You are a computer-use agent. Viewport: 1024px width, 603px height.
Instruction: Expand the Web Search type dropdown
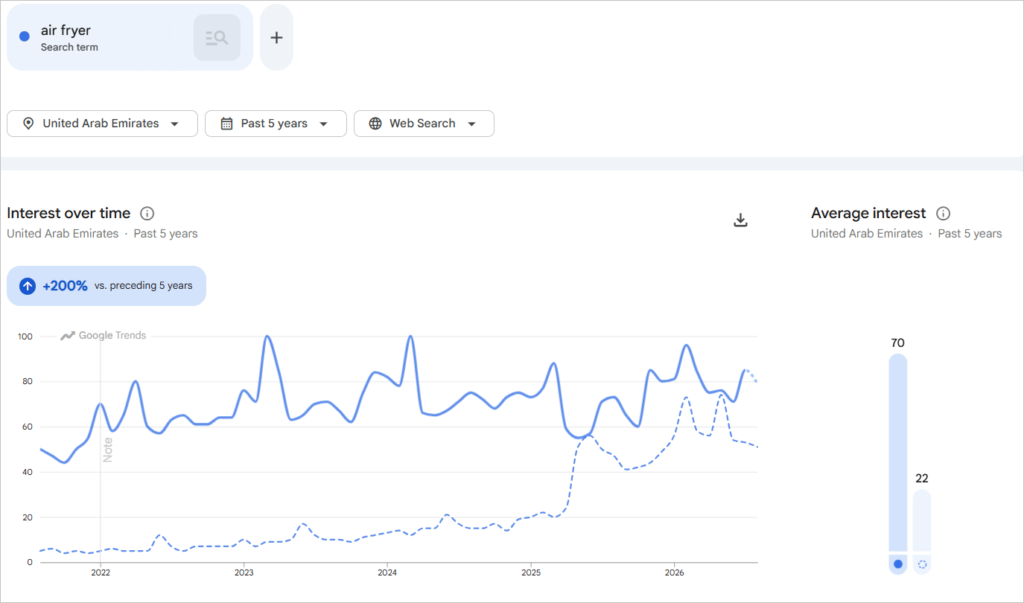click(424, 123)
